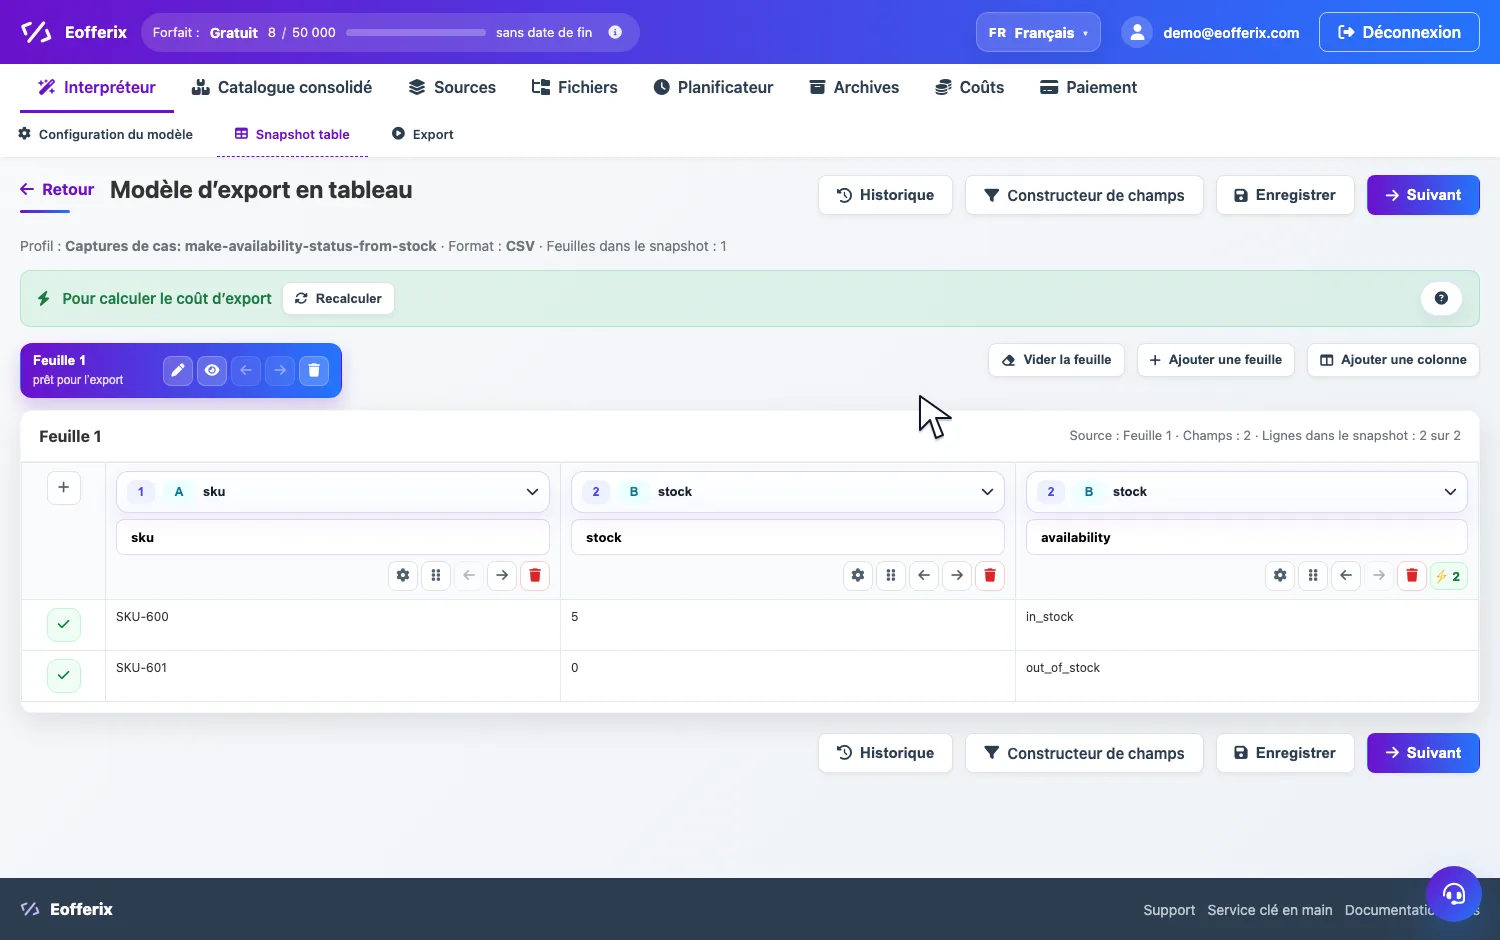Move availability column left

(1346, 575)
